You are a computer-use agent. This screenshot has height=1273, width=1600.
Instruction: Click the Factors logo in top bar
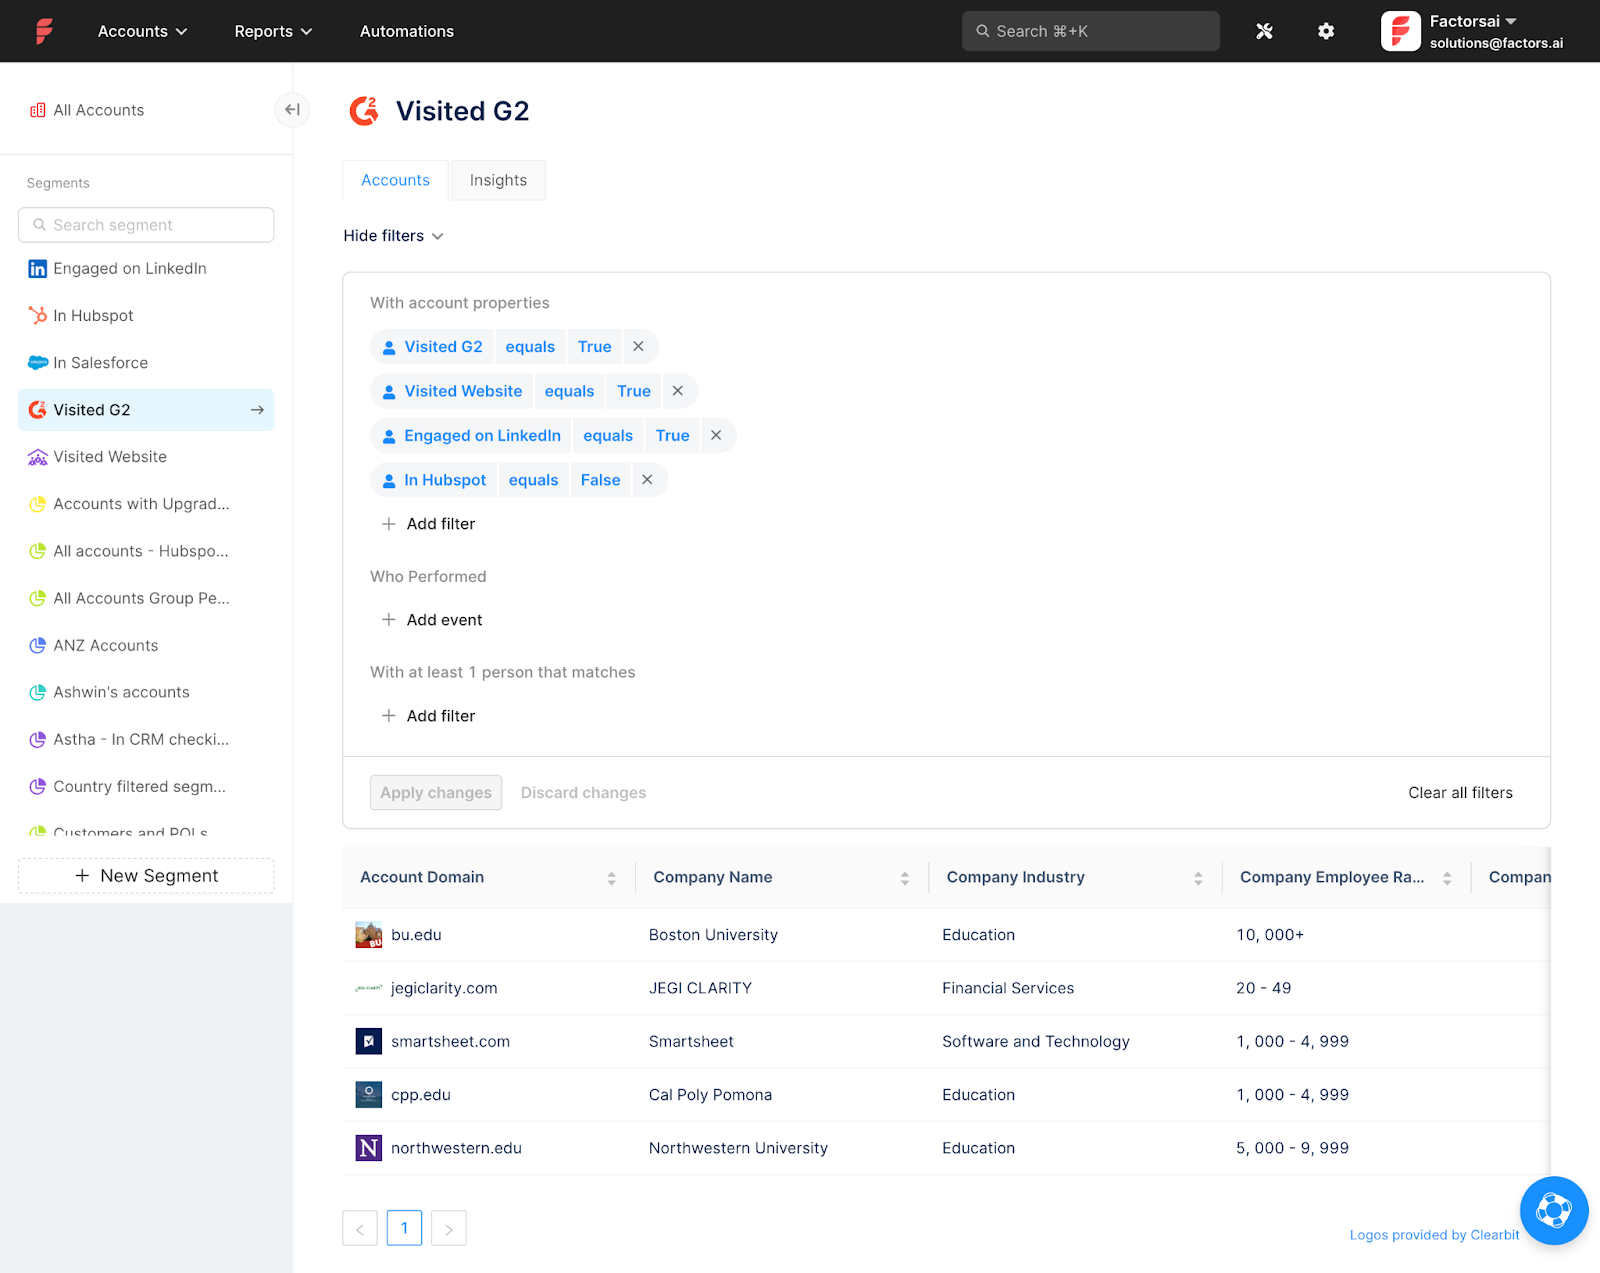44,31
